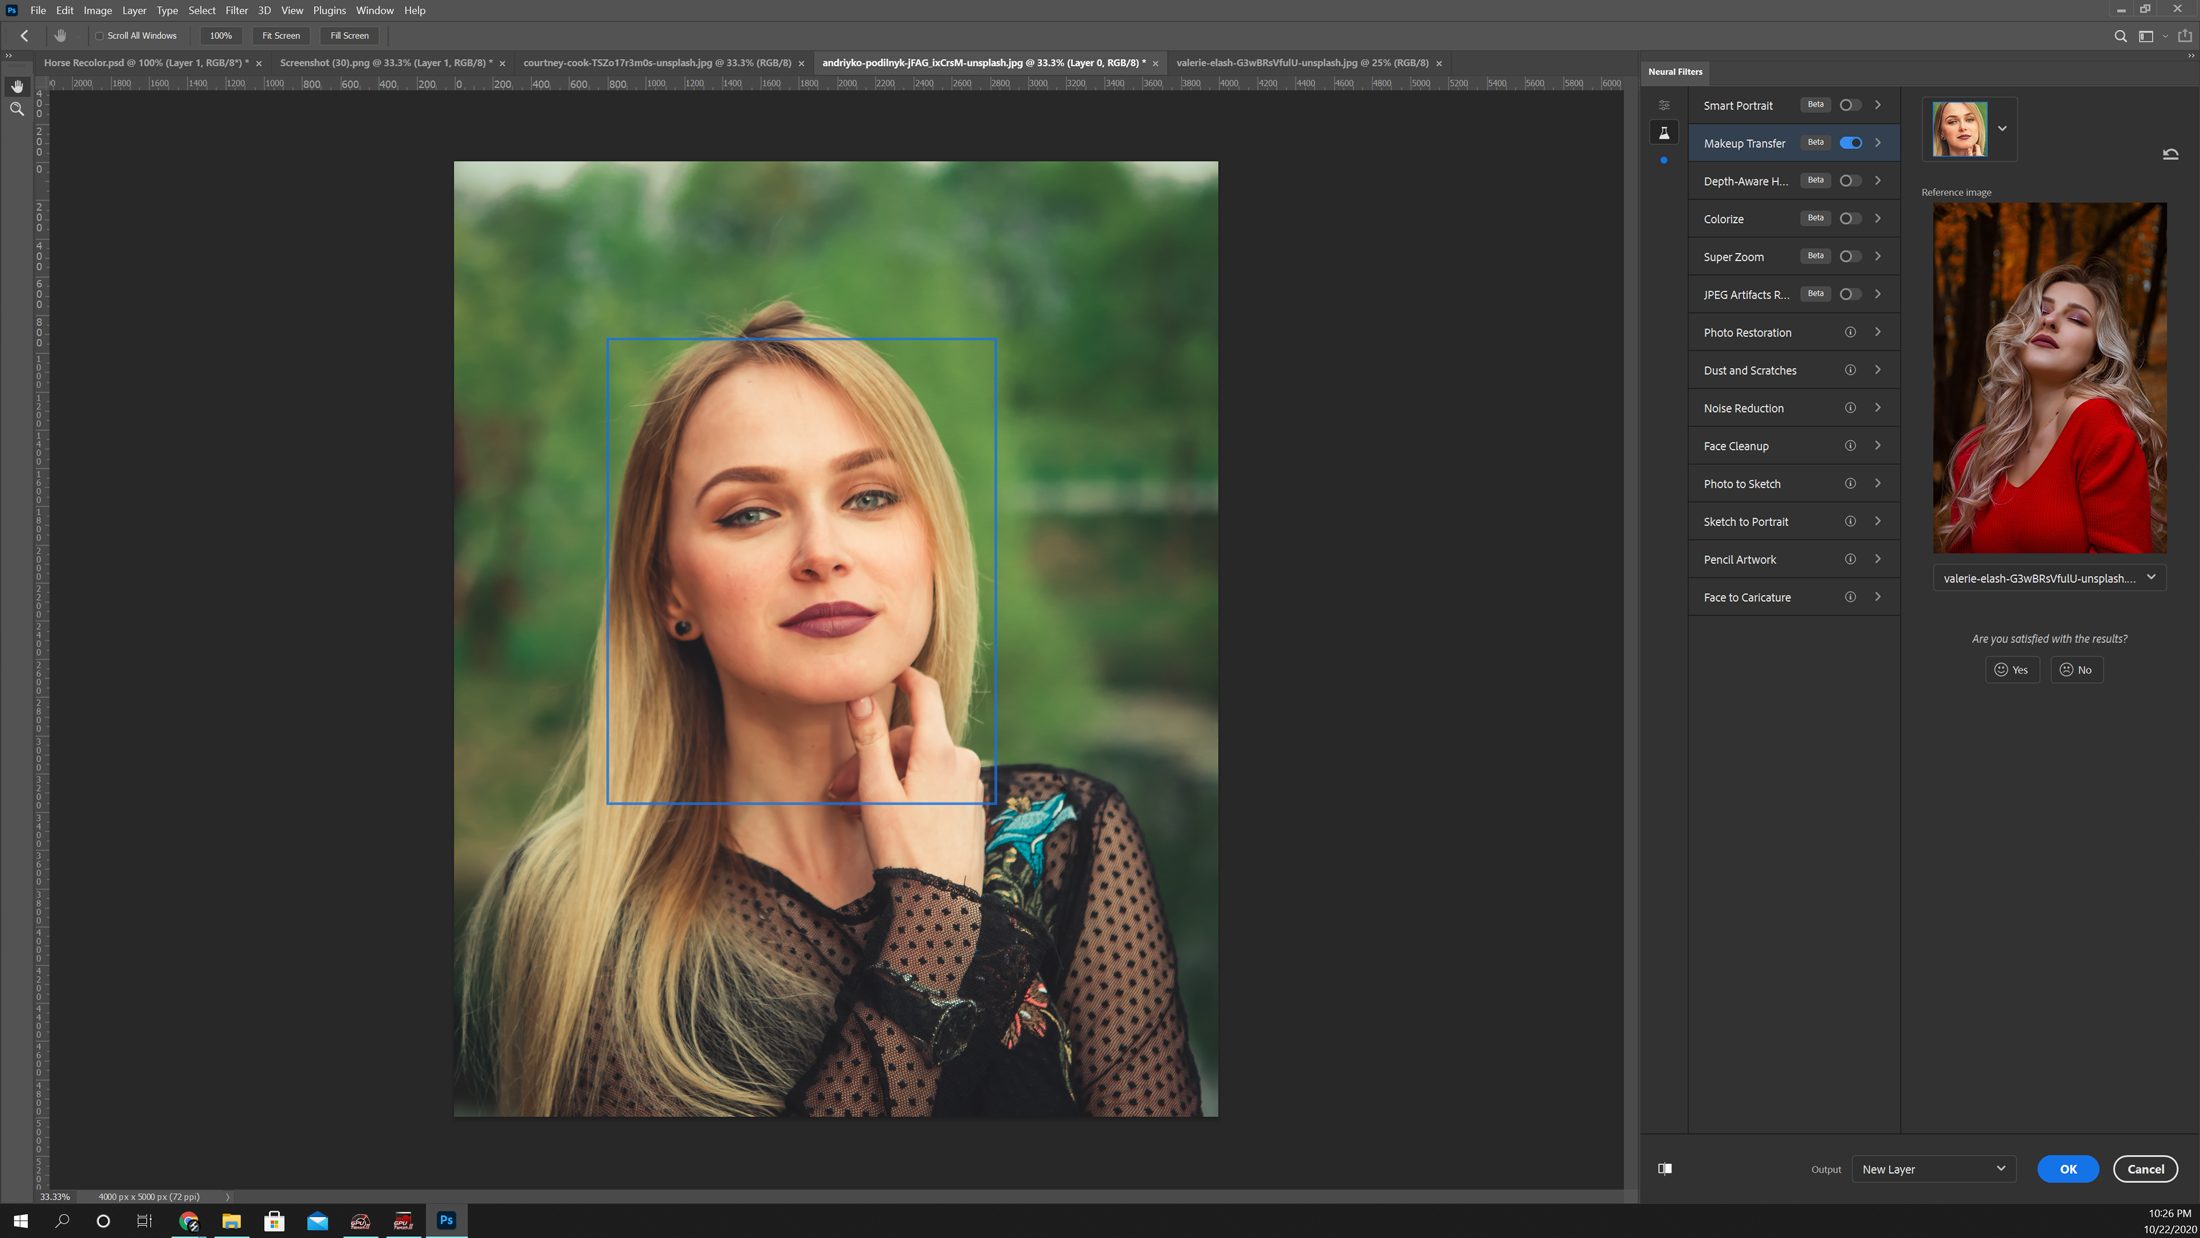Click the search icon in options bar

click(2120, 36)
